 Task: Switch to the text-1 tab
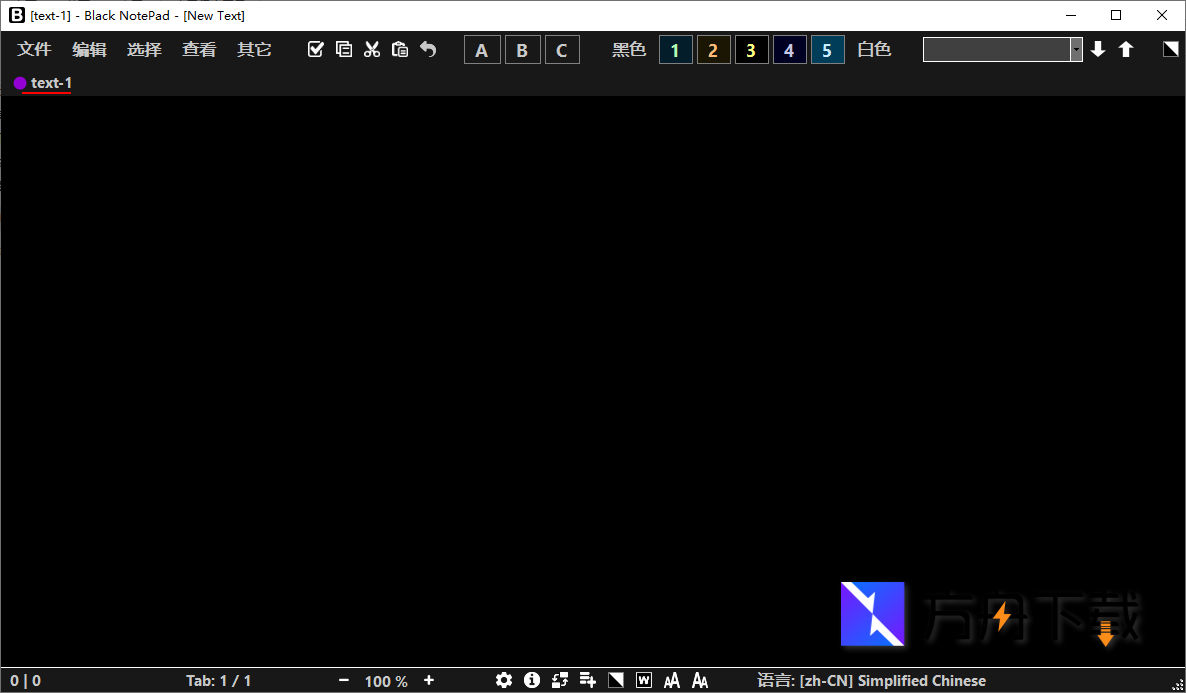(48, 83)
